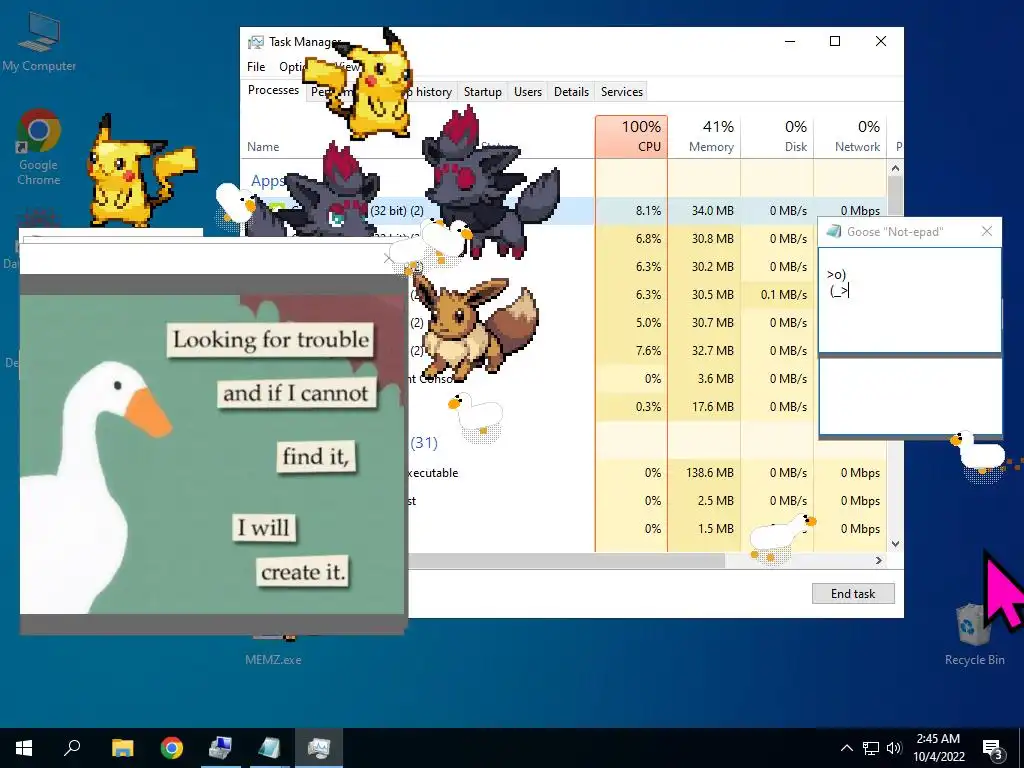Maximize the Task Manager window
The width and height of the screenshot is (1024, 768).
pos(835,41)
